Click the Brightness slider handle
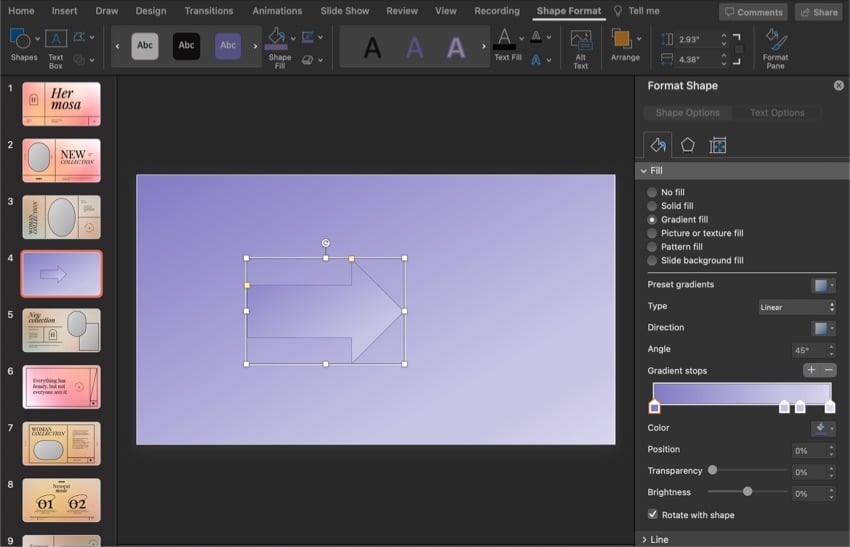Viewport: 850px width, 547px height. pyautogui.click(x=747, y=492)
